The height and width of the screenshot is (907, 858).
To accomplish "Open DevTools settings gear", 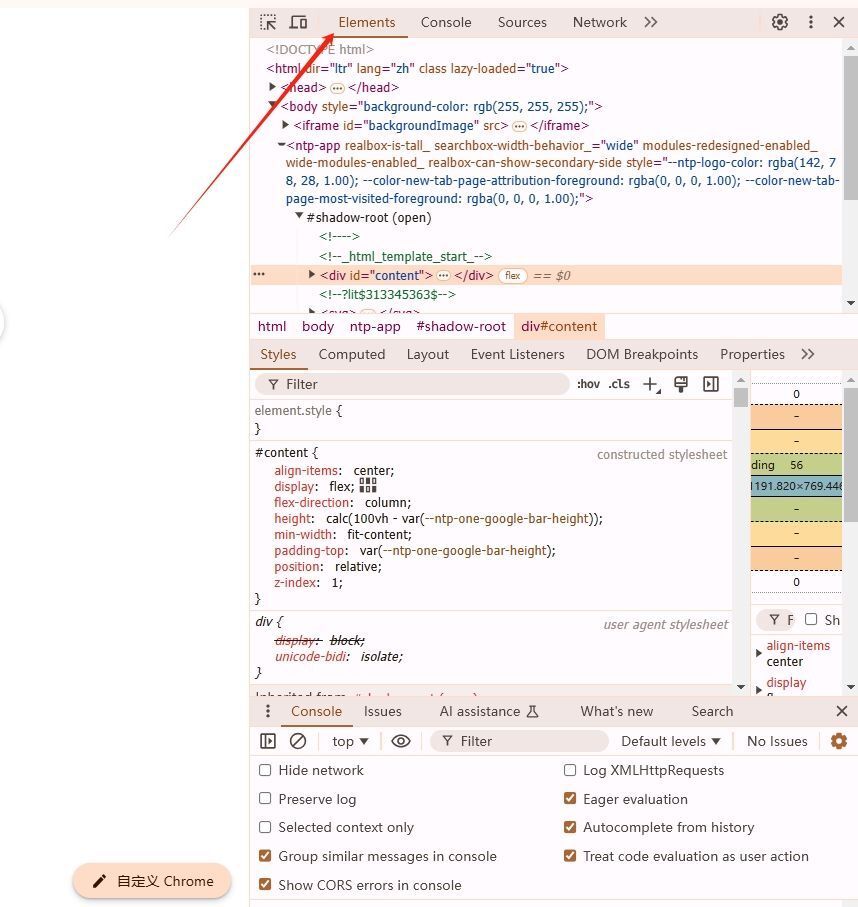I will [780, 22].
